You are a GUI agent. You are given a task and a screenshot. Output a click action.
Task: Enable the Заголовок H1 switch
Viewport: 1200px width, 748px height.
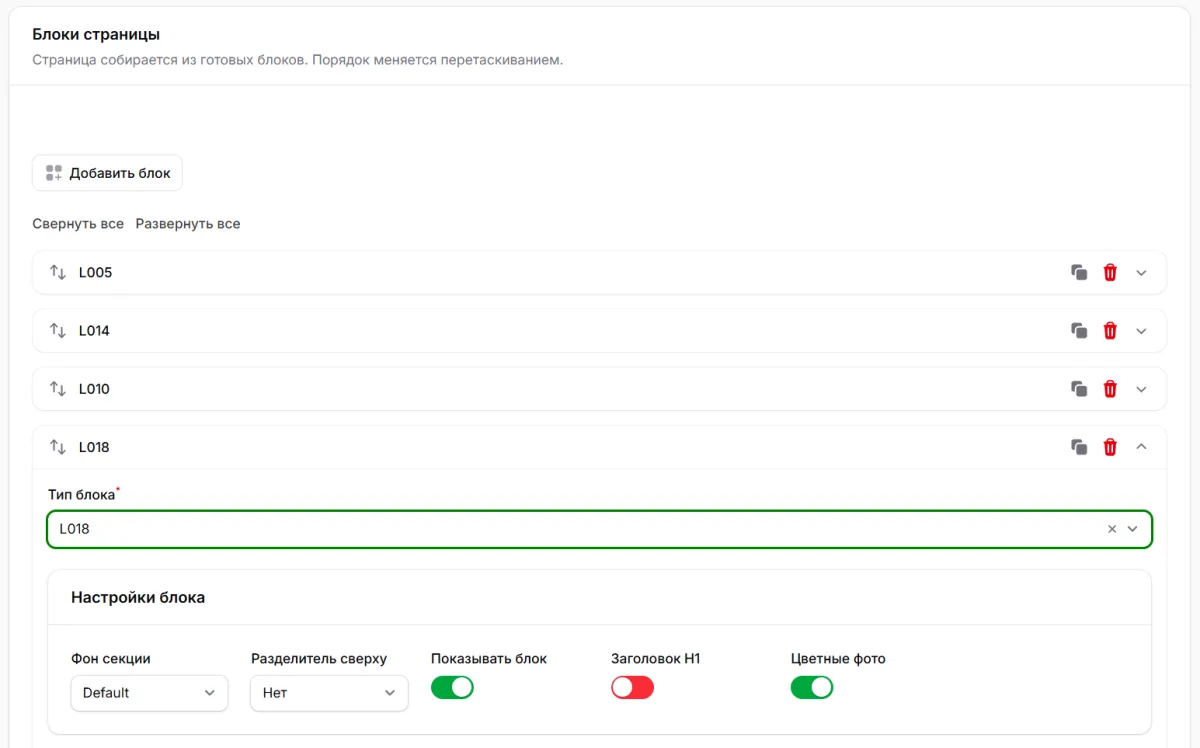pos(632,687)
